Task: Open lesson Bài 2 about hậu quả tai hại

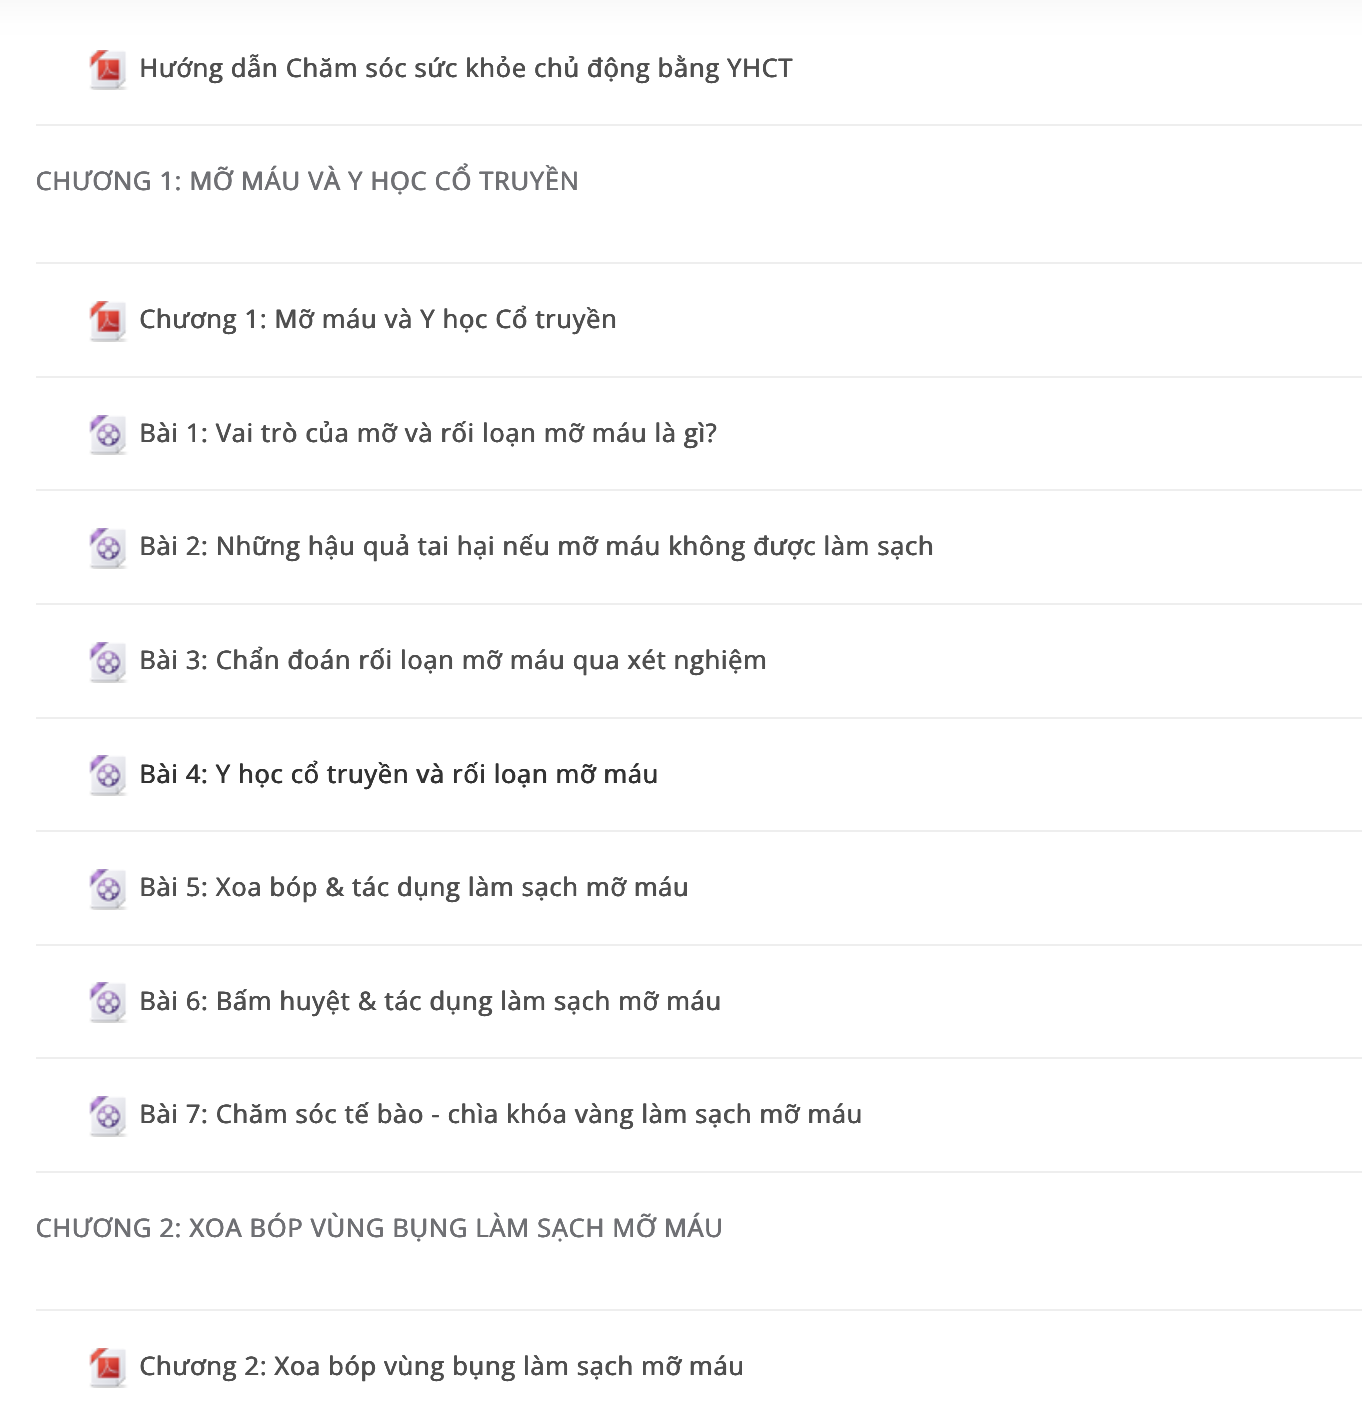Action: [x=536, y=547]
